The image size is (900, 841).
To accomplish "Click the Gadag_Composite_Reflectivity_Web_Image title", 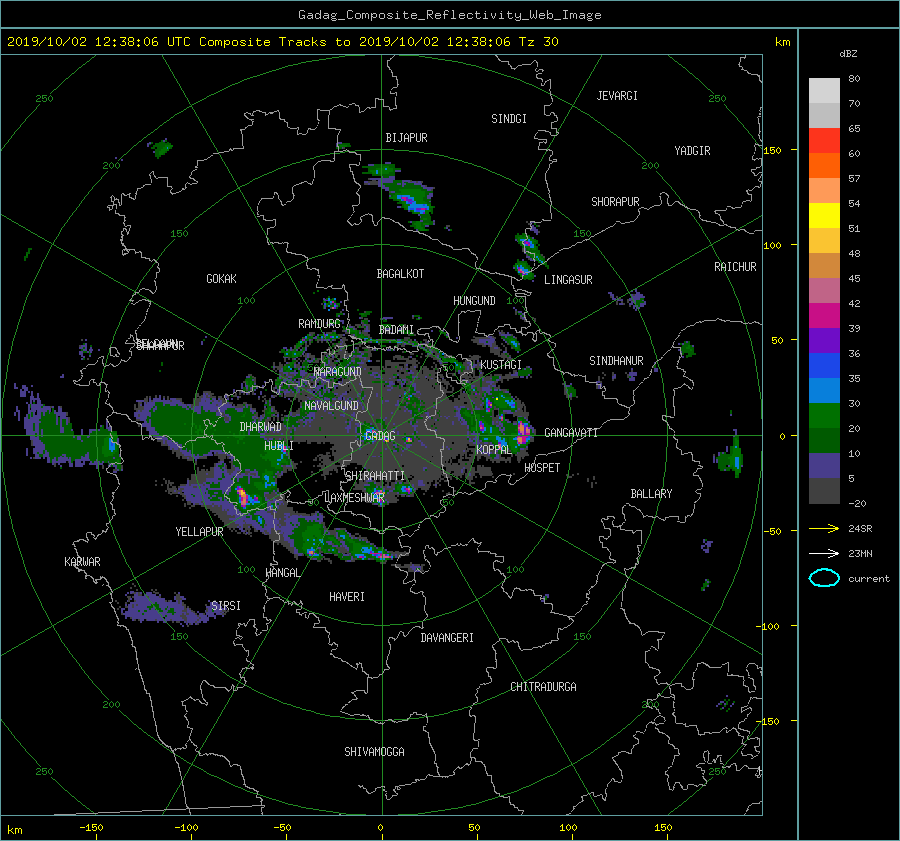I will 449,15.
